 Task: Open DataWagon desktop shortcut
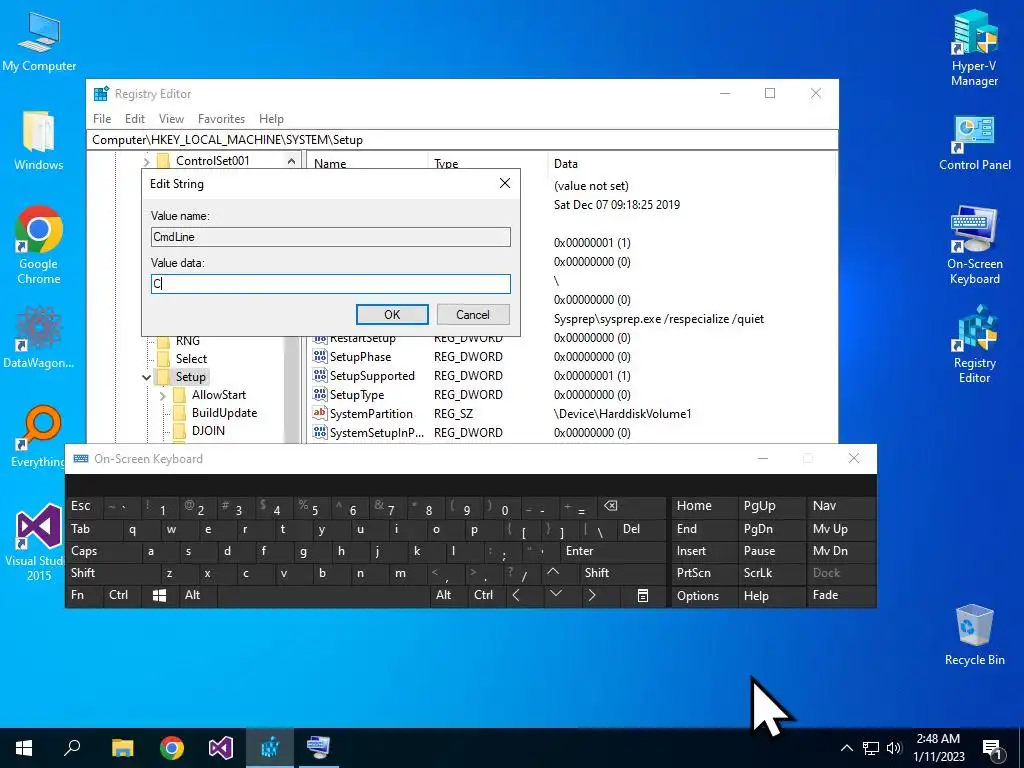point(39,337)
